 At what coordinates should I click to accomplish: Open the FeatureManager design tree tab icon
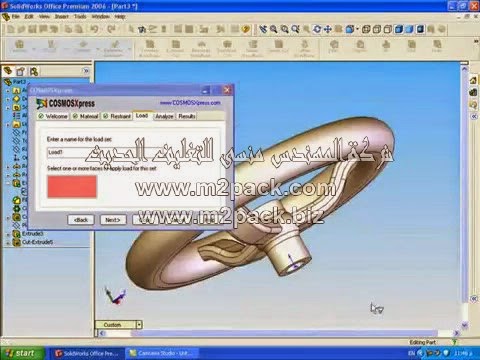click(8, 71)
